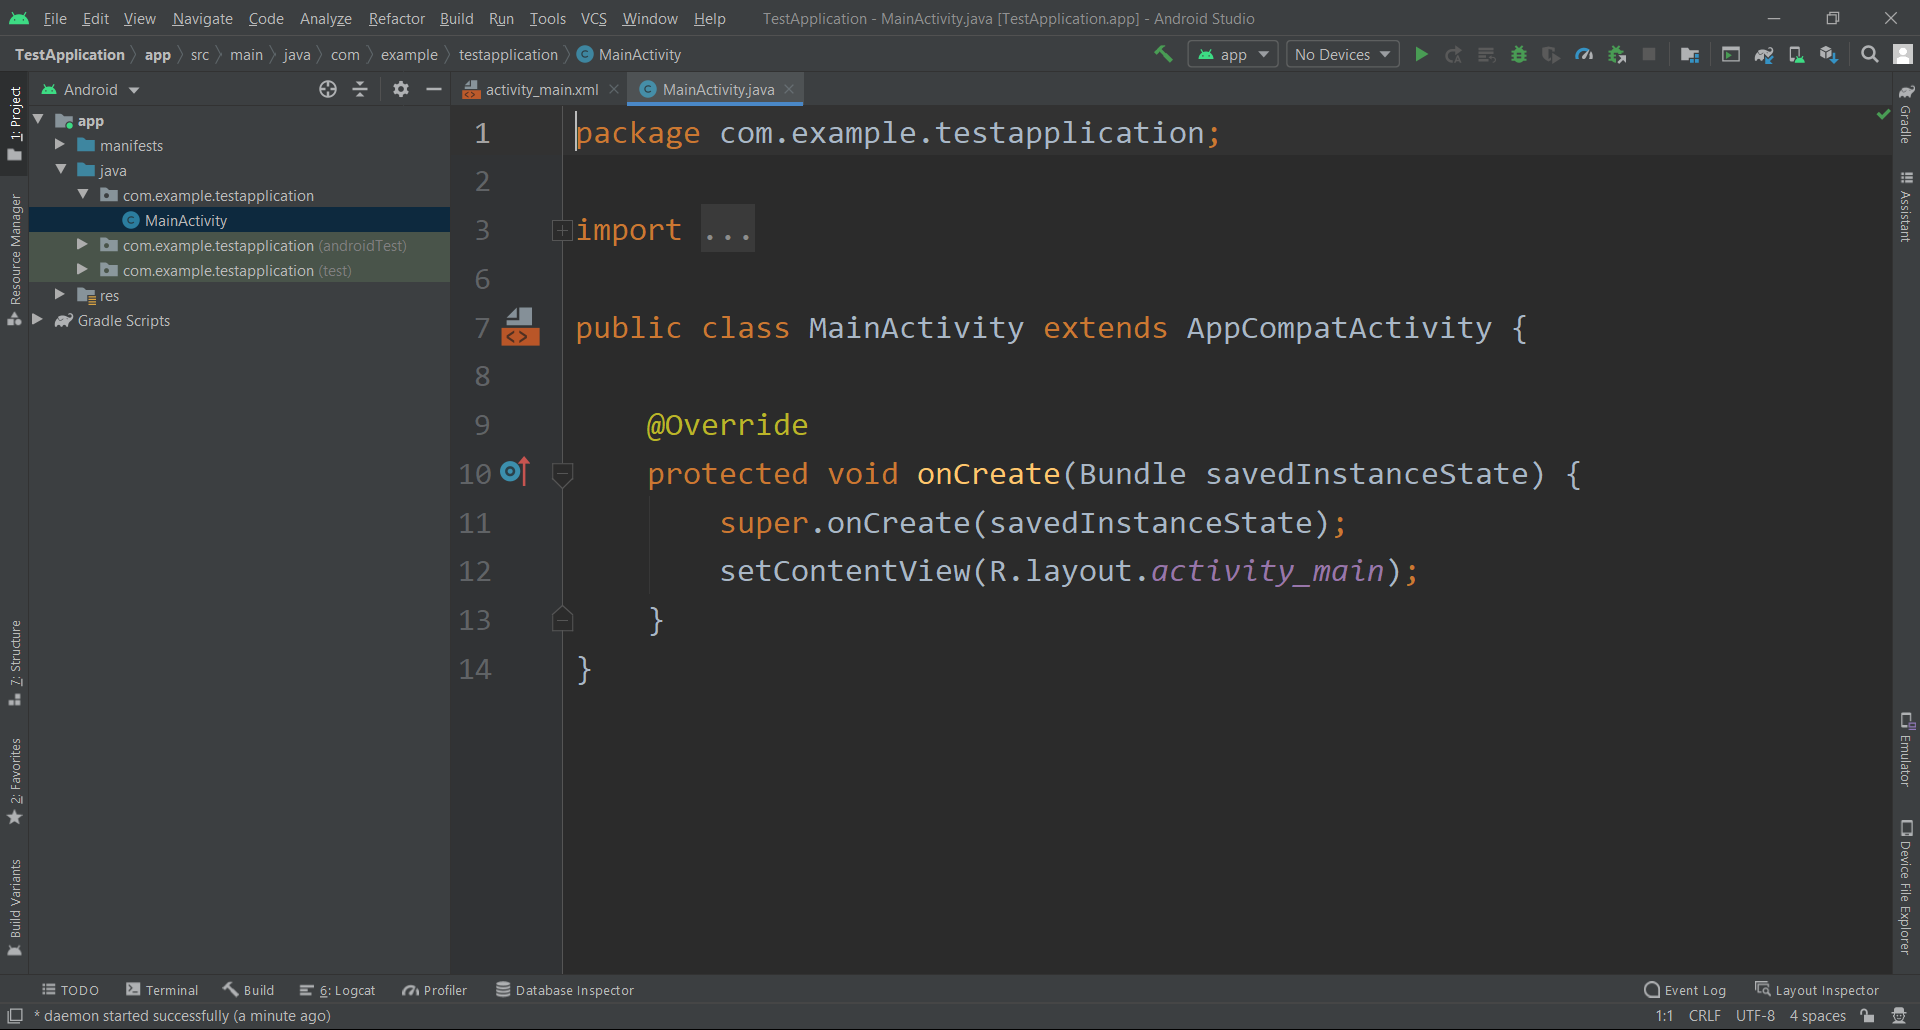Select MainActivity in the project tree

(x=186, y=220)
